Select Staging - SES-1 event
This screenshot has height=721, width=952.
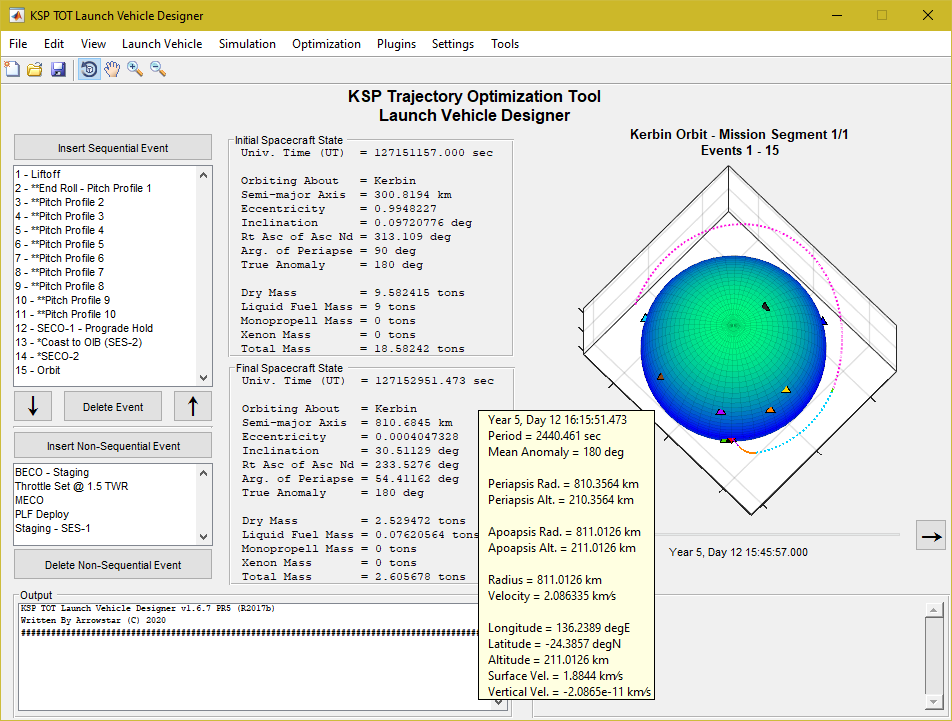[105, 528]
